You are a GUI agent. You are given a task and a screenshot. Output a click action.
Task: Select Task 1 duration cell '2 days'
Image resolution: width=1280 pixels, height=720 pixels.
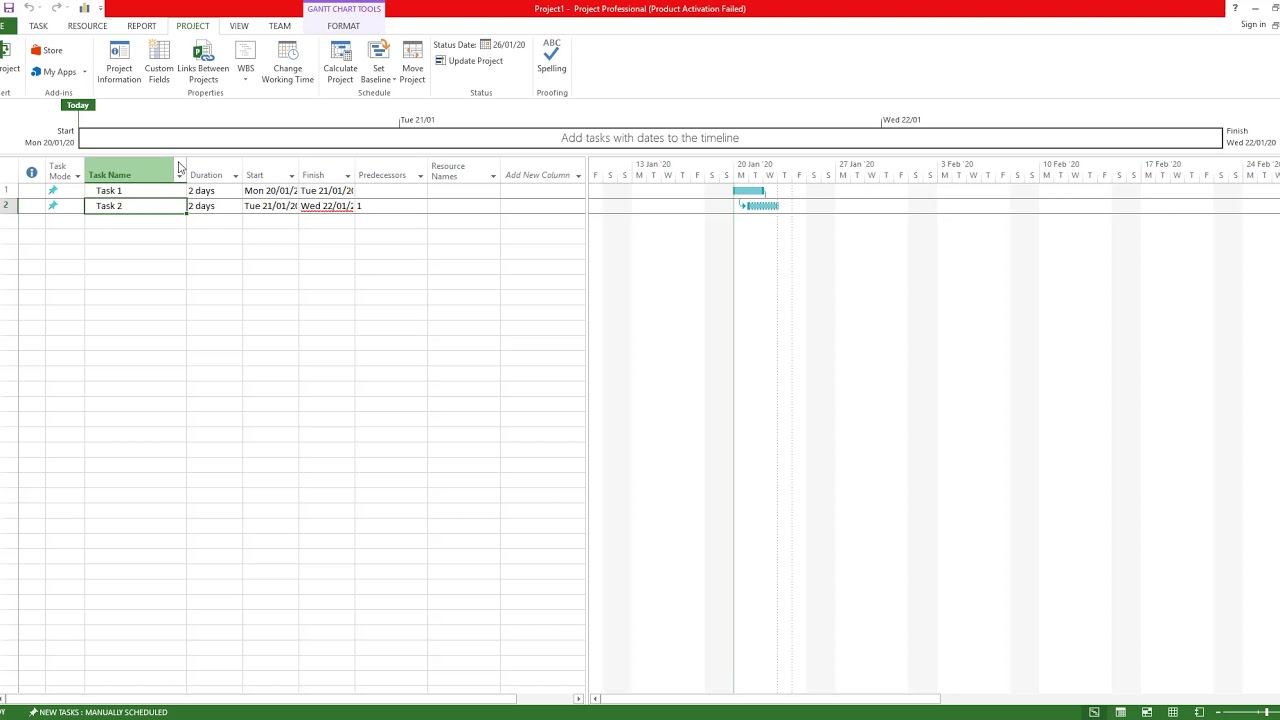pos(214,191)
